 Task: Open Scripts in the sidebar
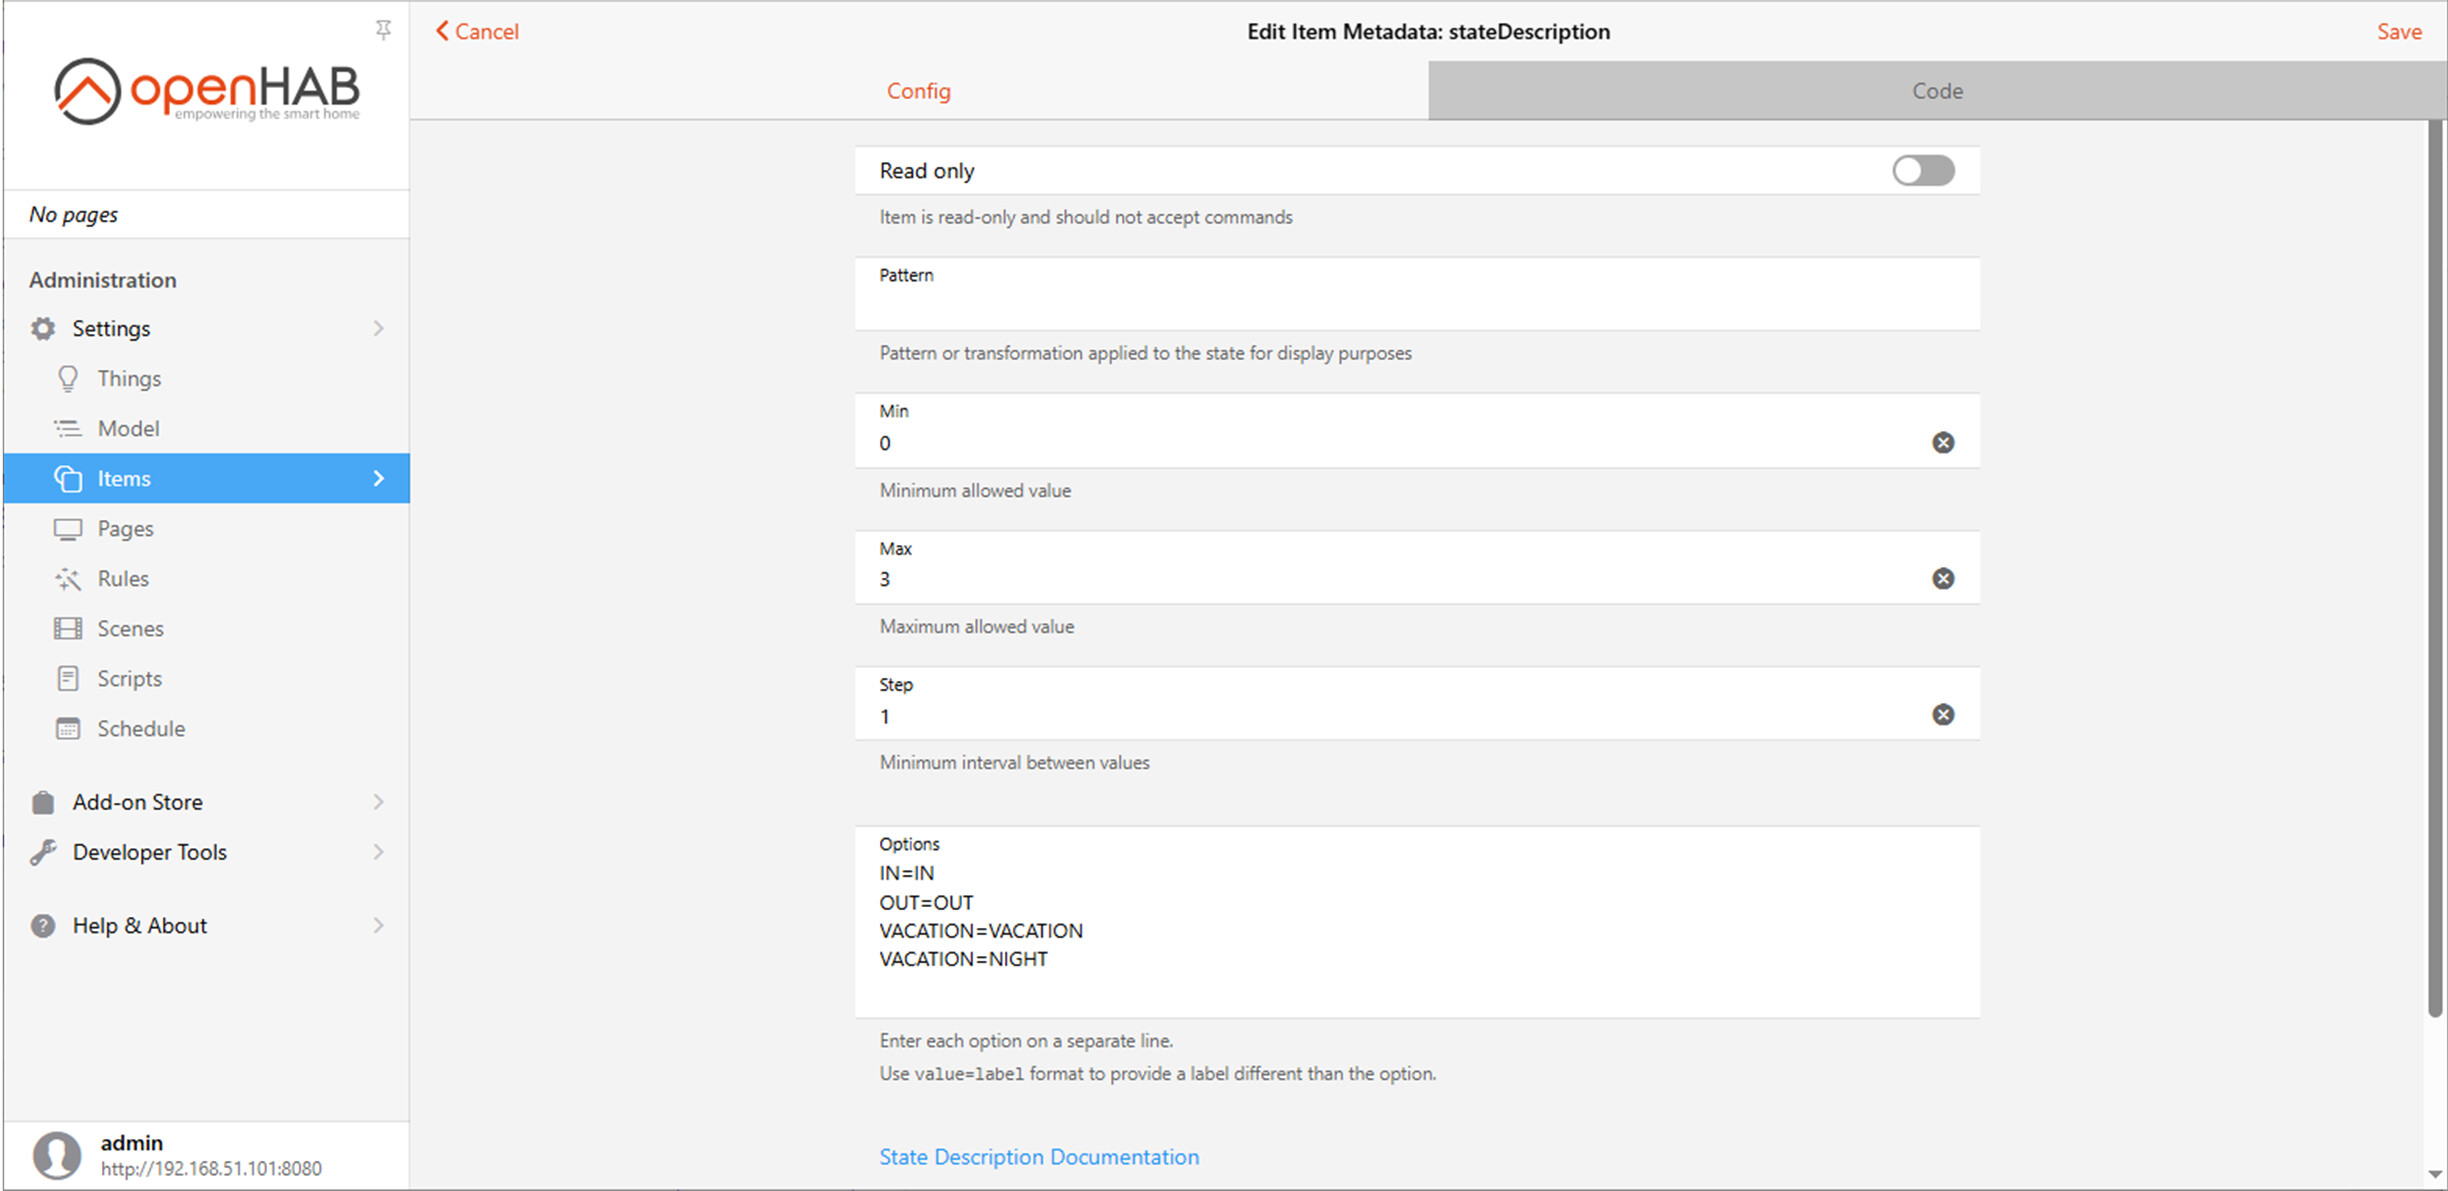pos(207,678)
